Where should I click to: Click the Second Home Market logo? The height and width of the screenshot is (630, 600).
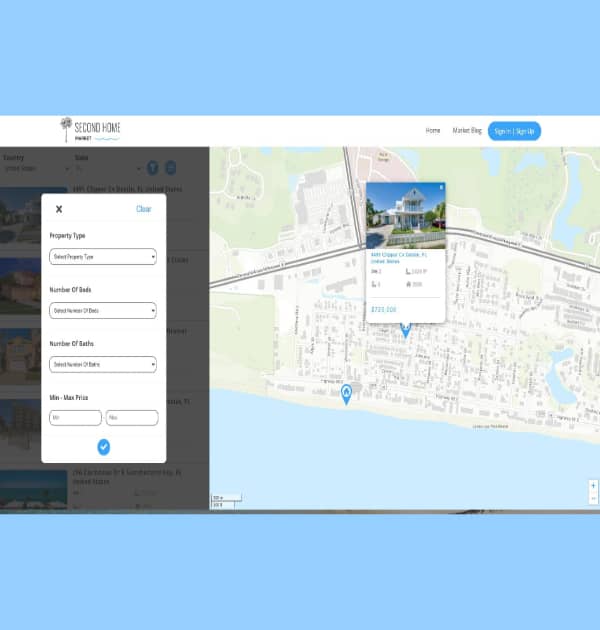point(90,130)
